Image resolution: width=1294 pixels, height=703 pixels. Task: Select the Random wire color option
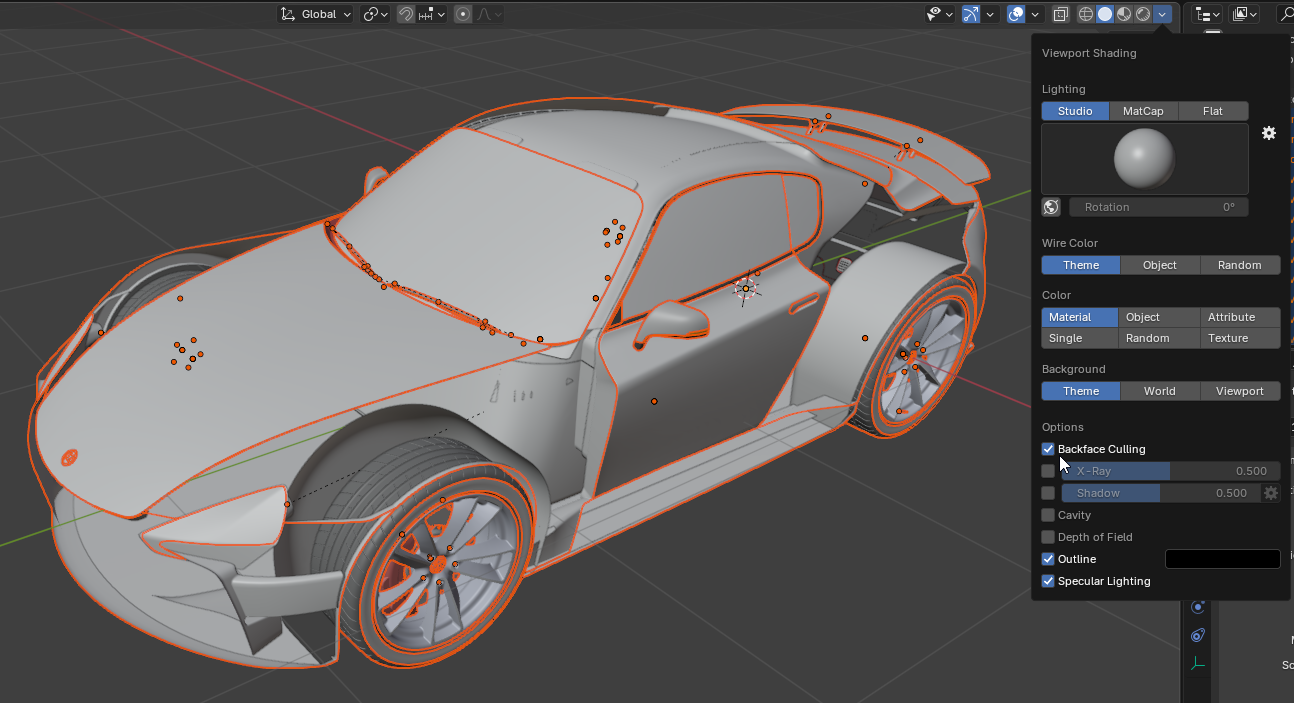click(1240, 265)
